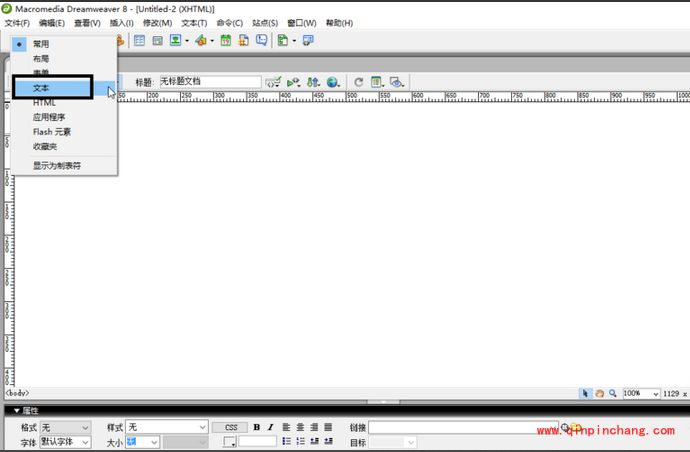The image size is (690, 452).
Task: Click the Bold B formatting button
Action: tap(256, 427)
